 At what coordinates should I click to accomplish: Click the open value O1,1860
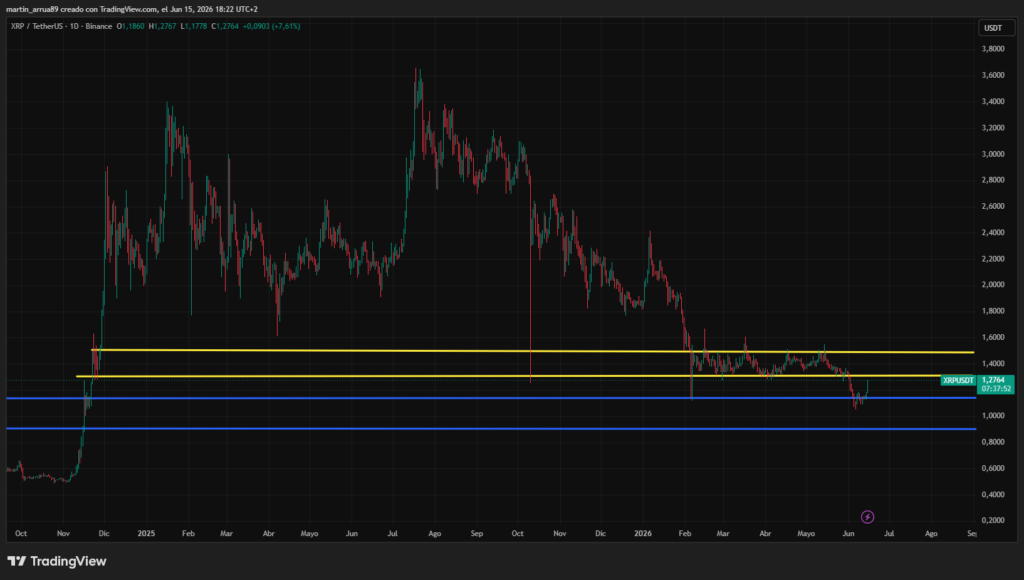pyautogui.click(x=131, y=26)
